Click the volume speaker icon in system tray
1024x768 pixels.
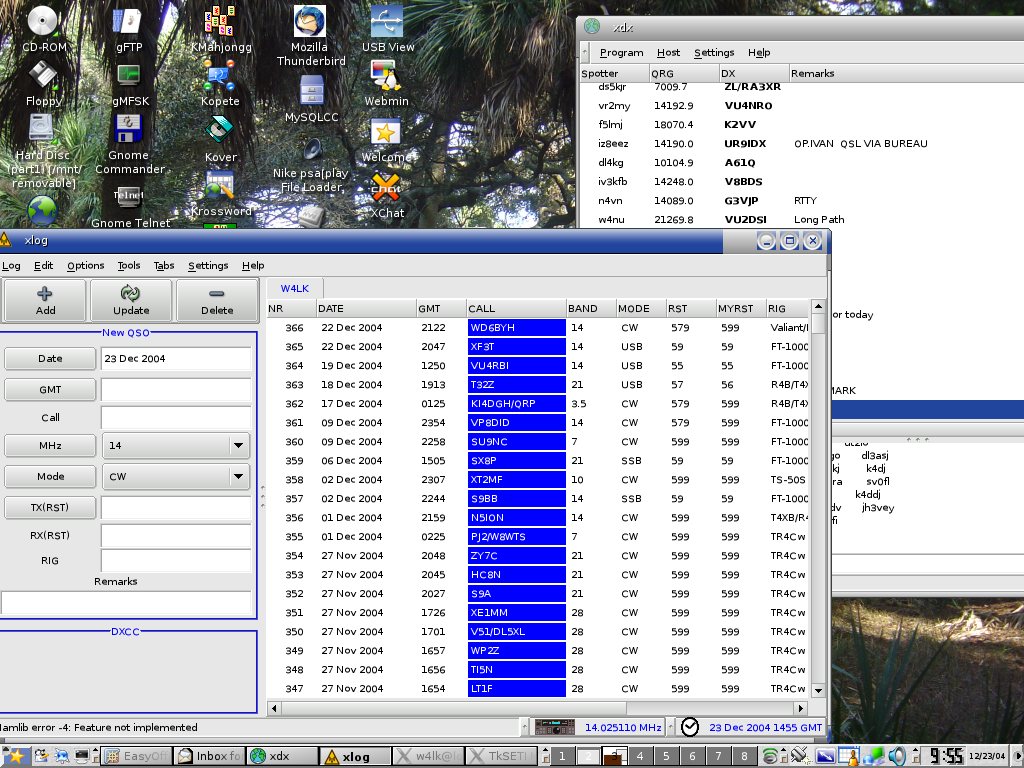[897, 756]
